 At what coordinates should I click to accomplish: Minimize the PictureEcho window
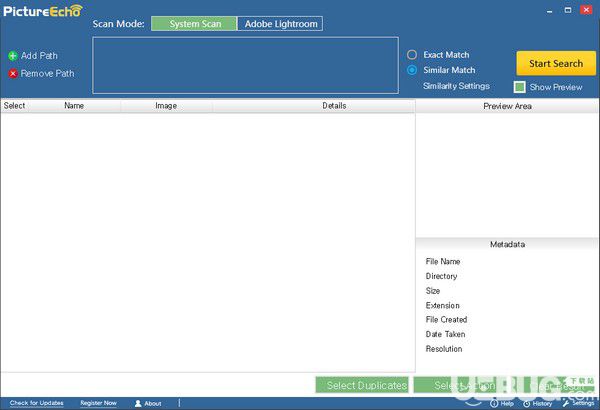[x=549, y=11]
